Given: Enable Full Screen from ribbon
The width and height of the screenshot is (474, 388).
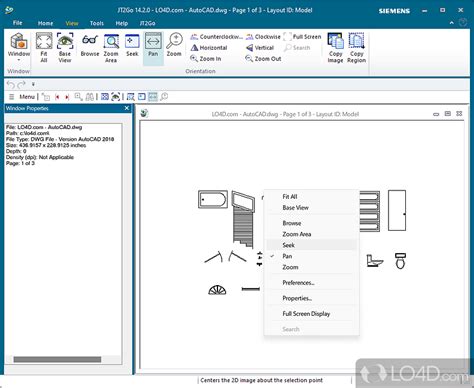Looking at the screenshot, I should [x=302, y=37].
